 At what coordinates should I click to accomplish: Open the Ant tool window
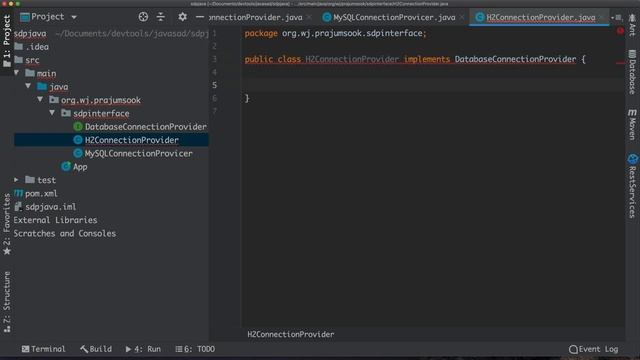pos(632,24)
